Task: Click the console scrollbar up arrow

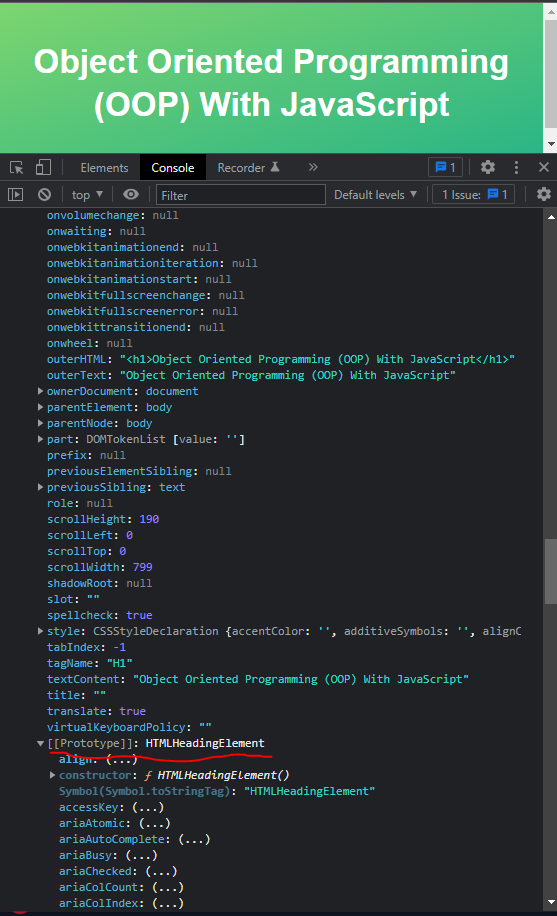Action: pyautogui.click(x=551, y=217)
